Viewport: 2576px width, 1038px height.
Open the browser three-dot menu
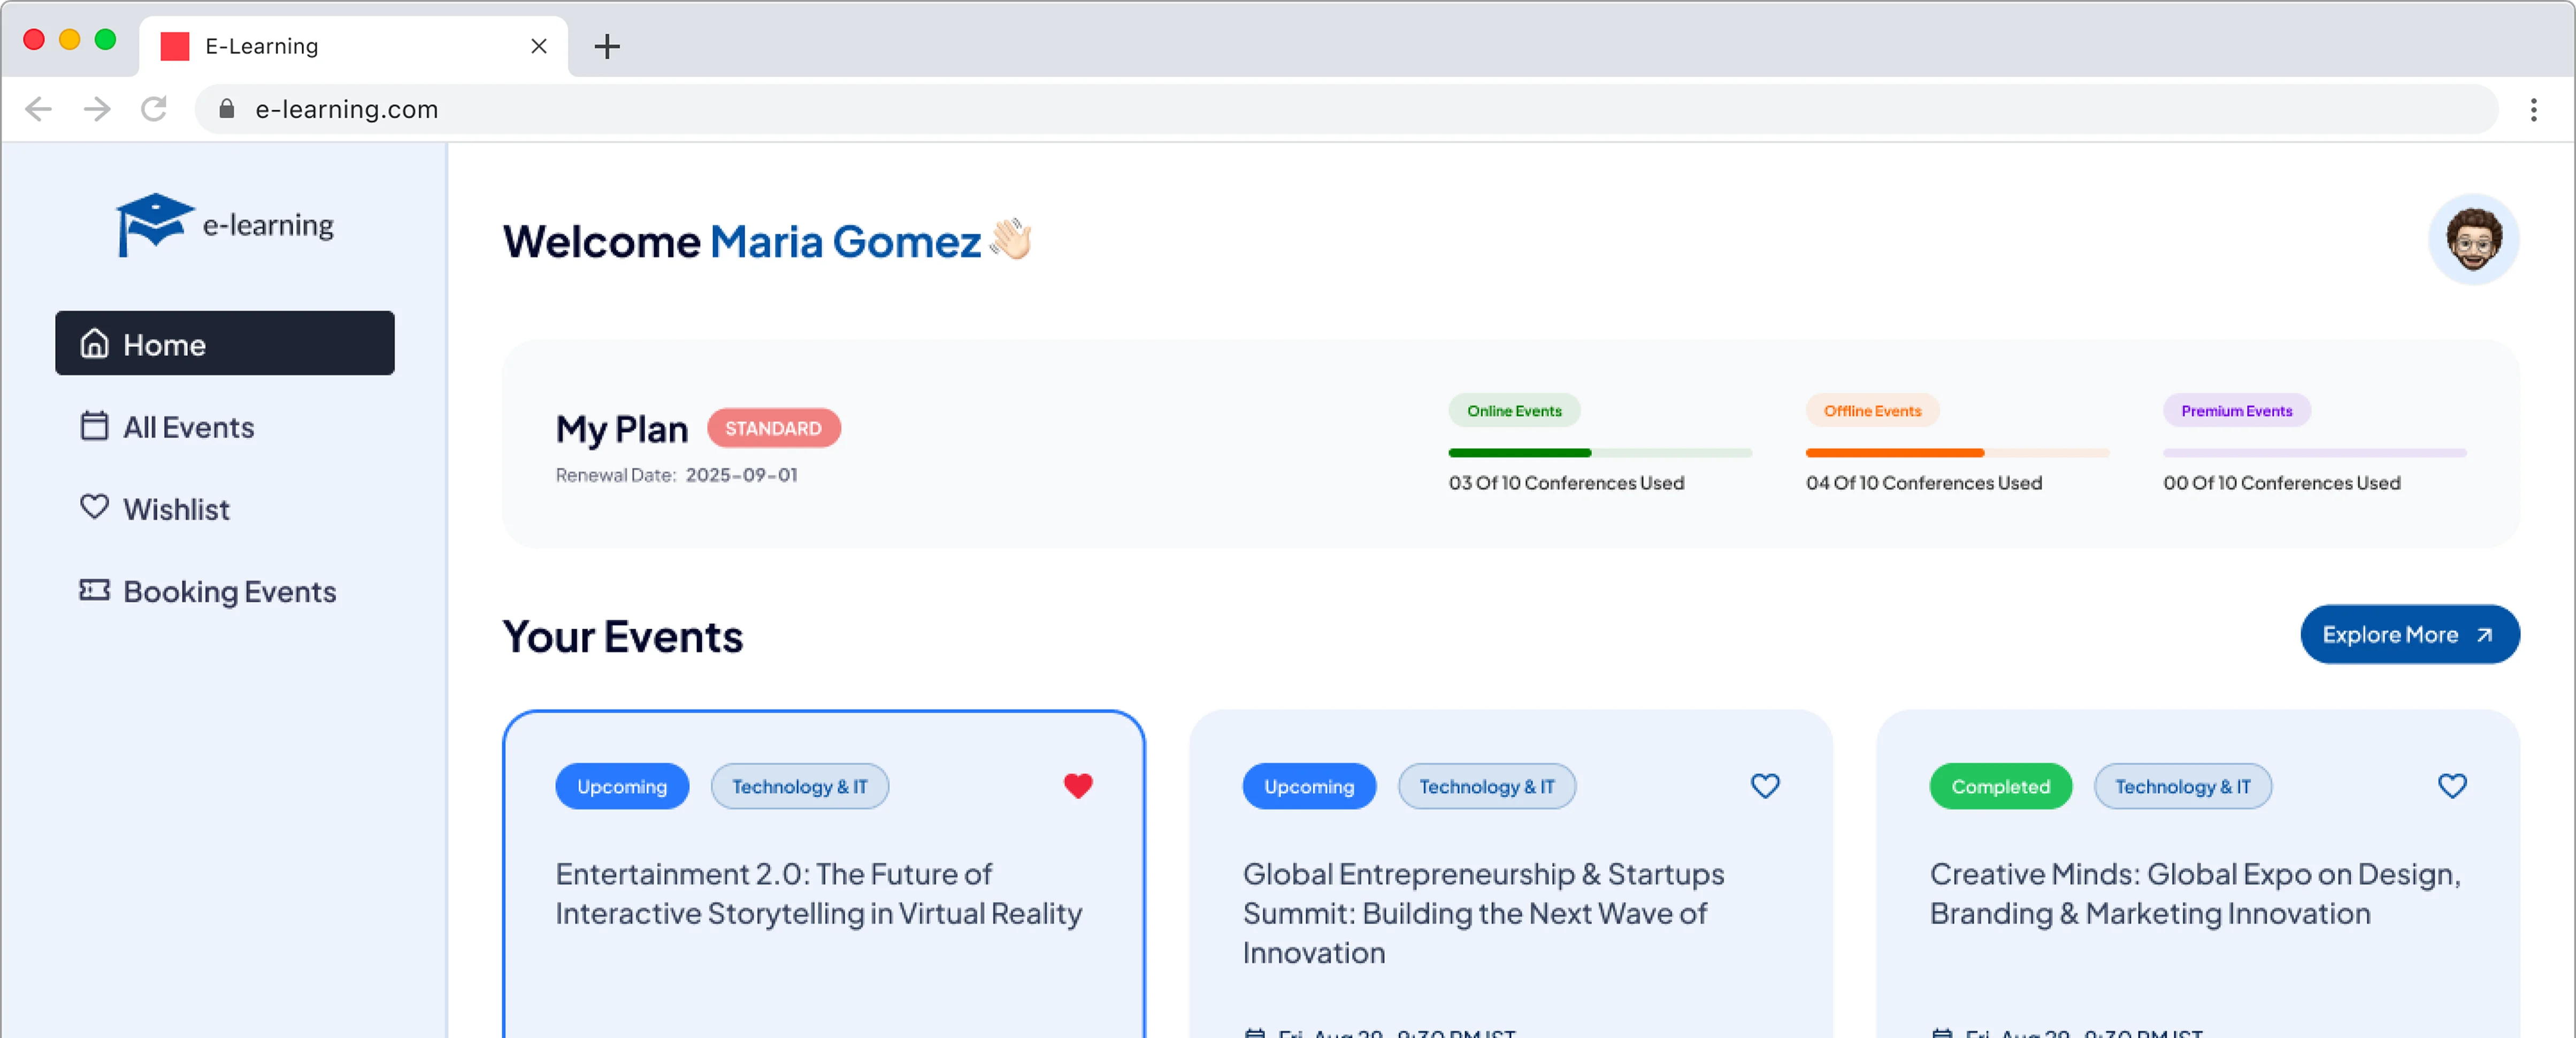[x=2533, y=109]
